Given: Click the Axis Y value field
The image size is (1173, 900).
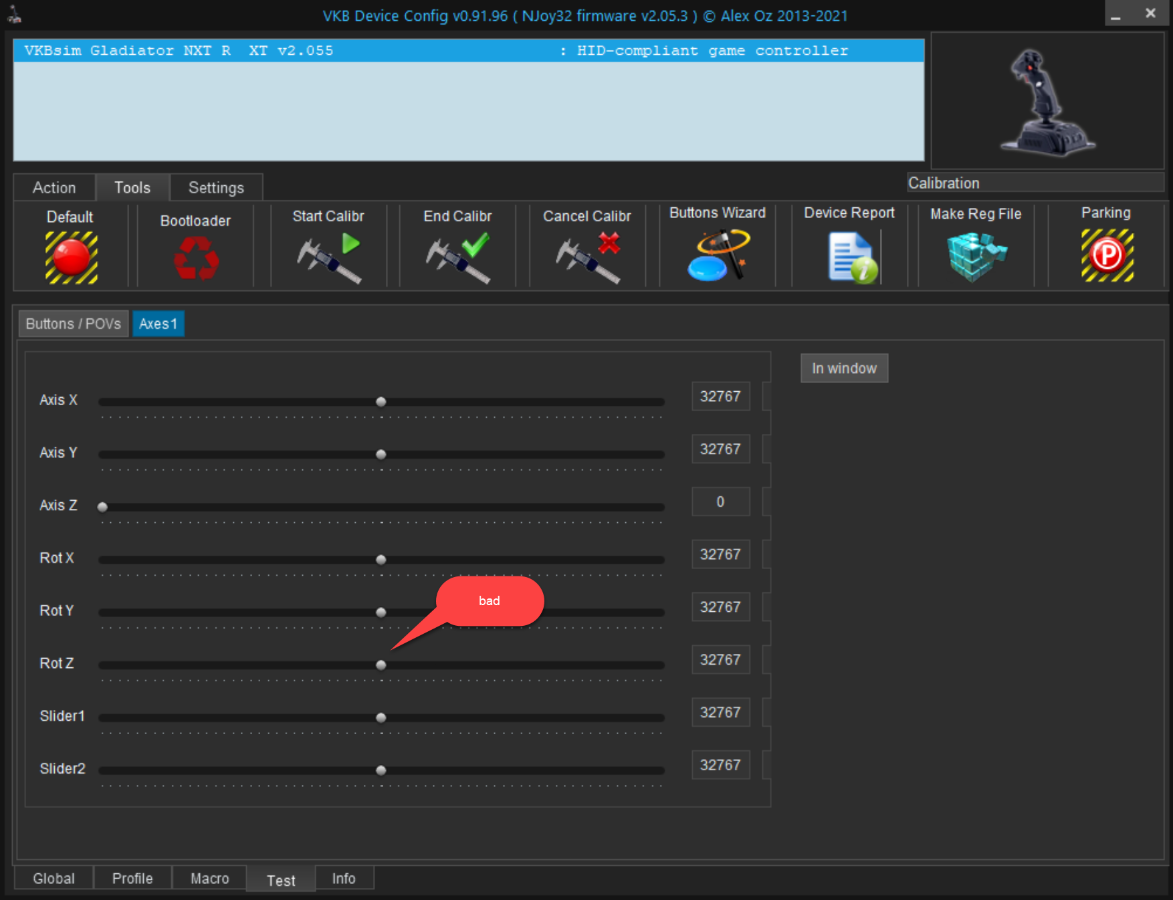Looking at the screenshot, I should click(x=720, y=449).
